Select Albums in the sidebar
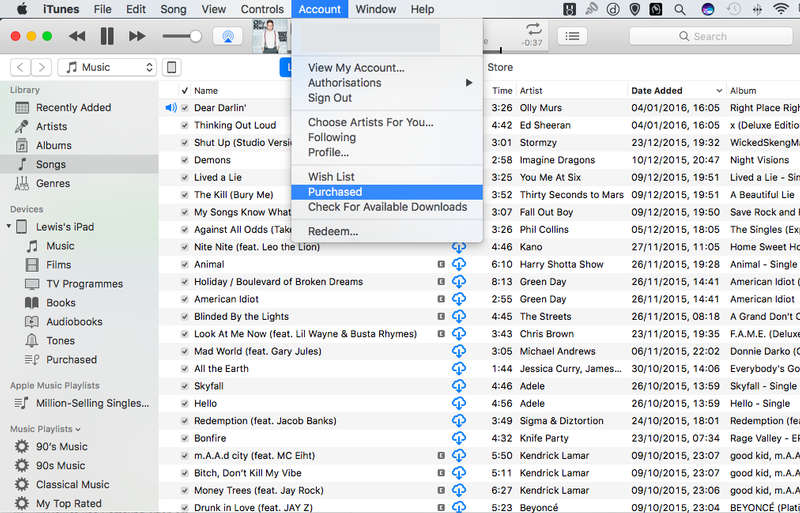The width and height of the screenshot is (800, 513). coord(54,145)
